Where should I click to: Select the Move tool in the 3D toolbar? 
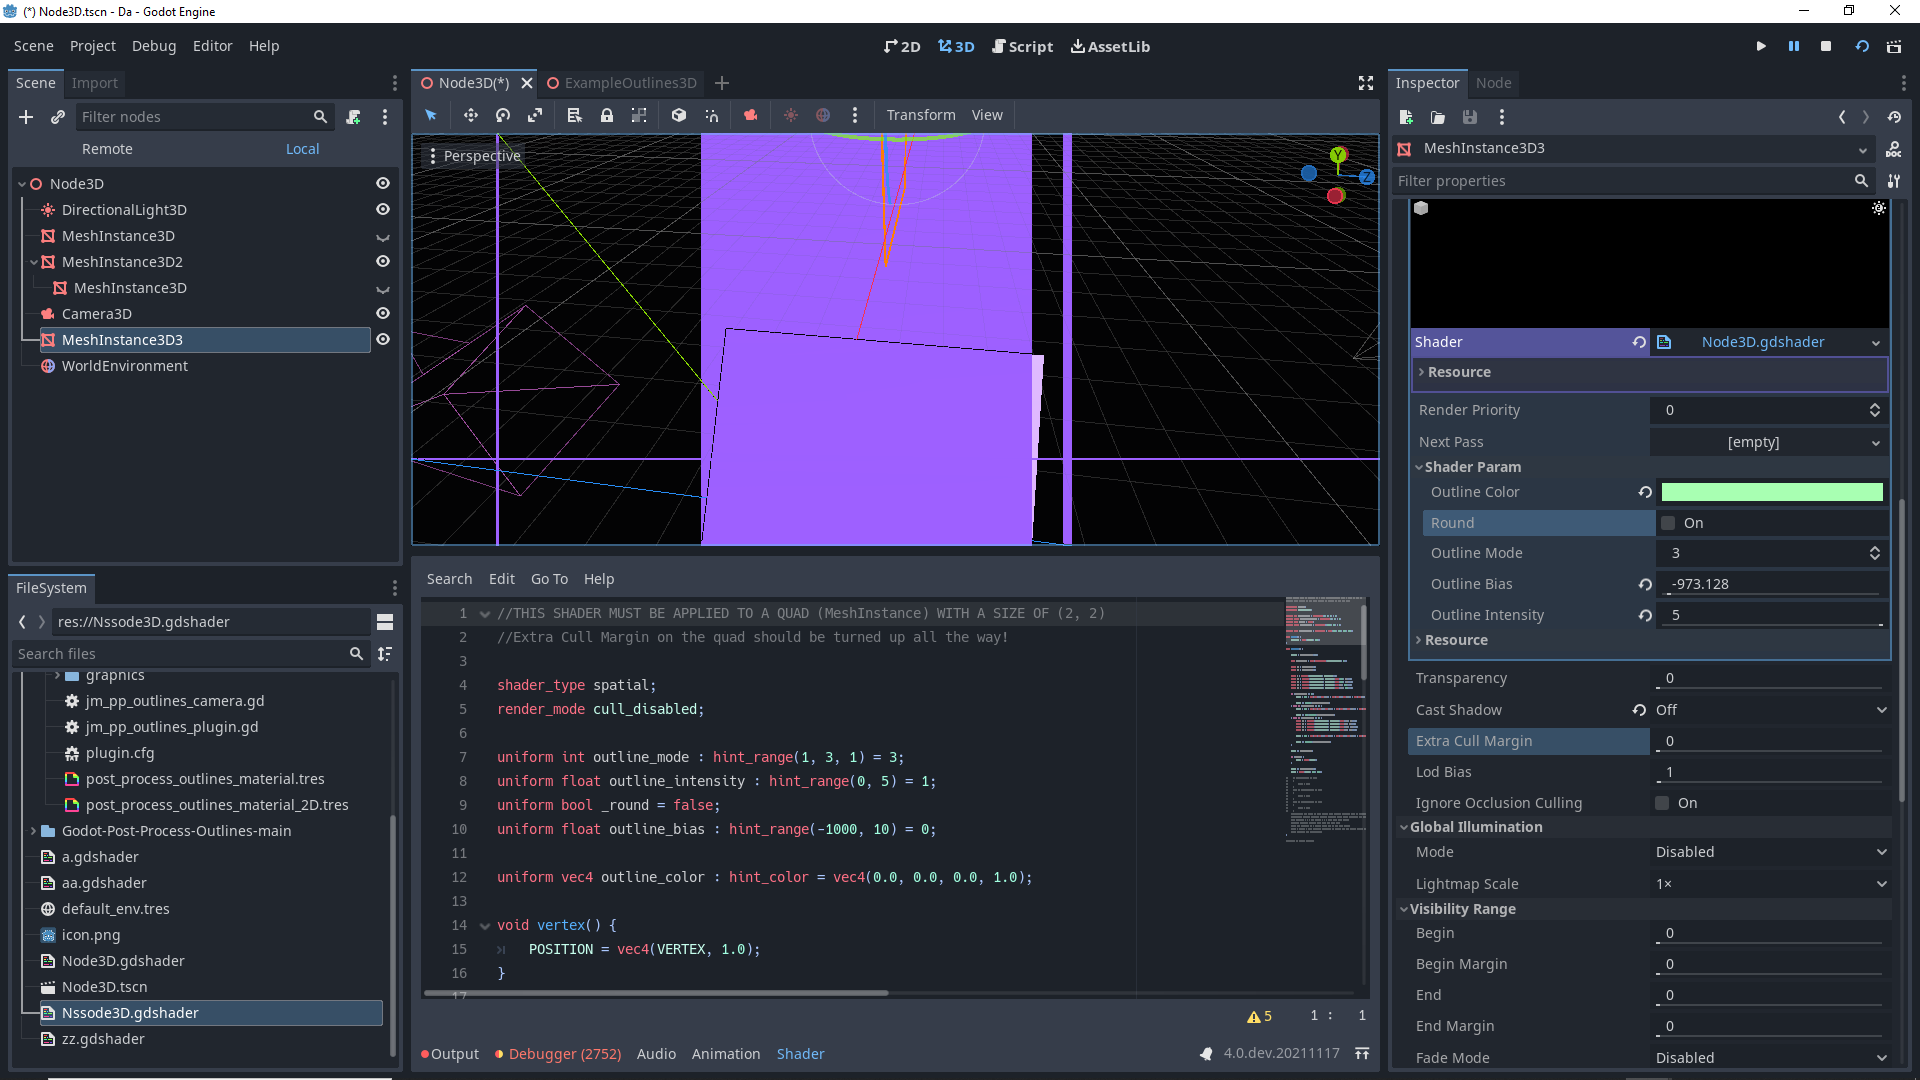tap(470, 115)
